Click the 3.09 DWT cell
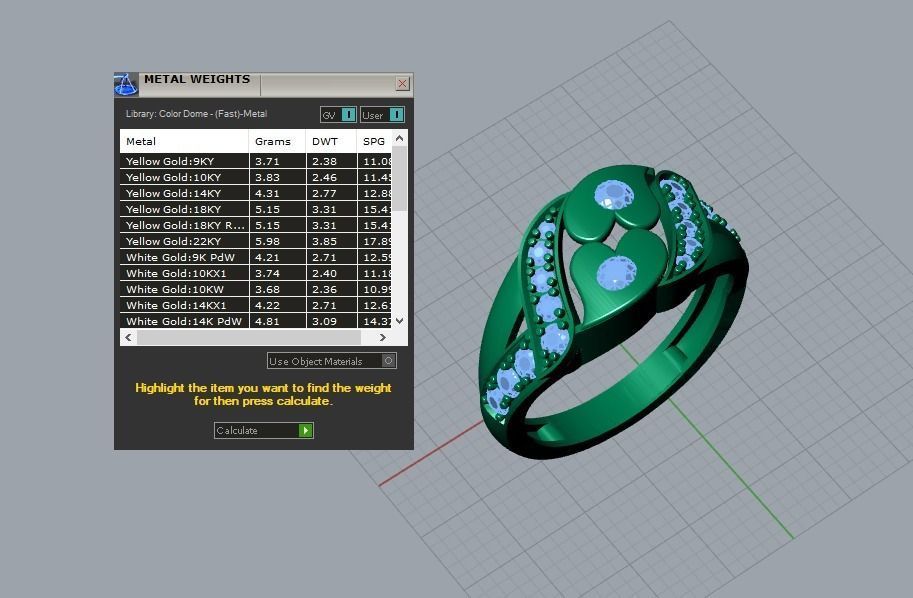The height and width of the screenshot is (598, 913). point(331,321)
